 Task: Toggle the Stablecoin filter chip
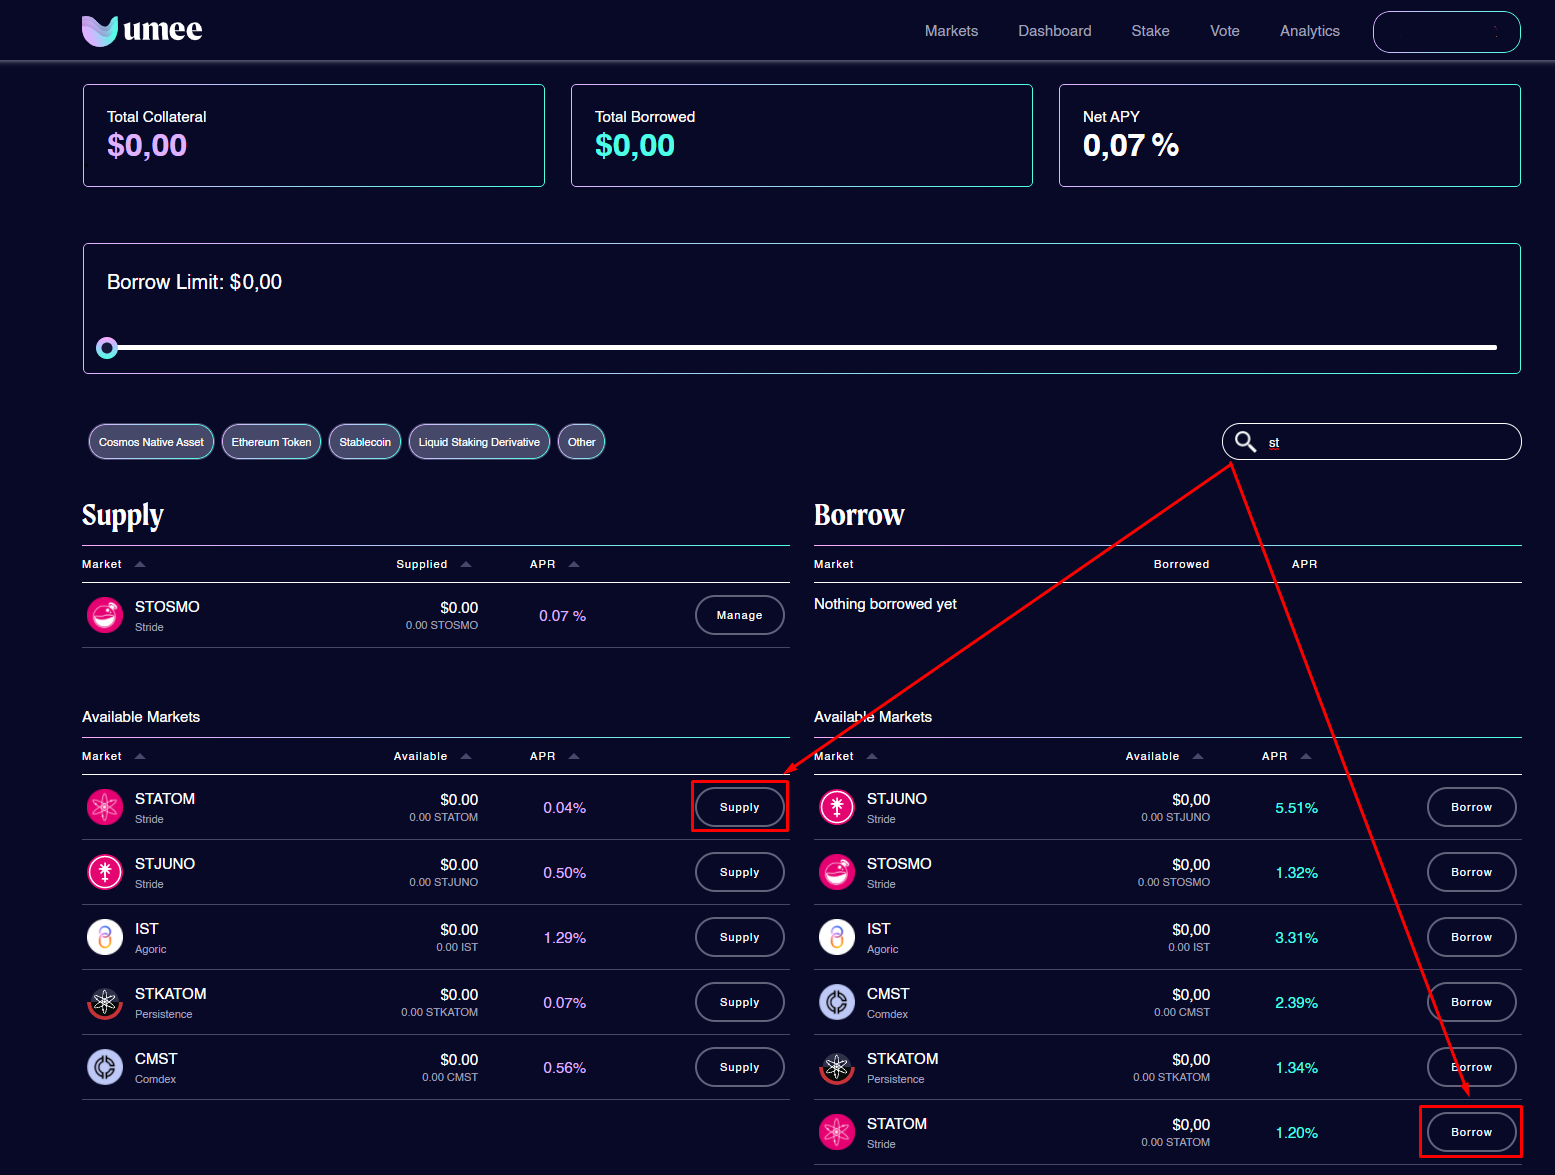pos(365,442)
